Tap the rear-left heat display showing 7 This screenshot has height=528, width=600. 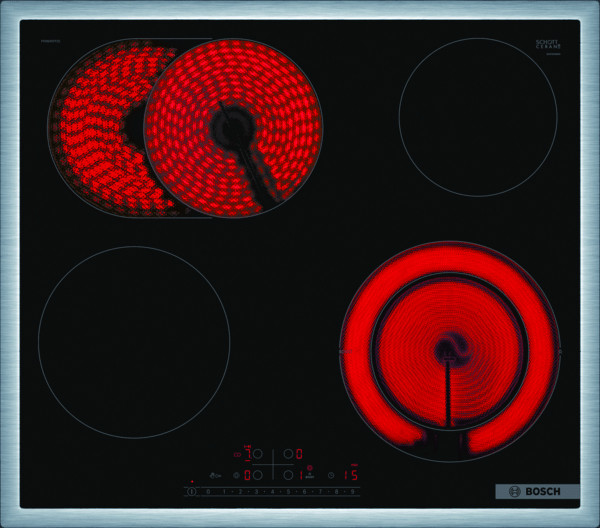click(248, 454)
